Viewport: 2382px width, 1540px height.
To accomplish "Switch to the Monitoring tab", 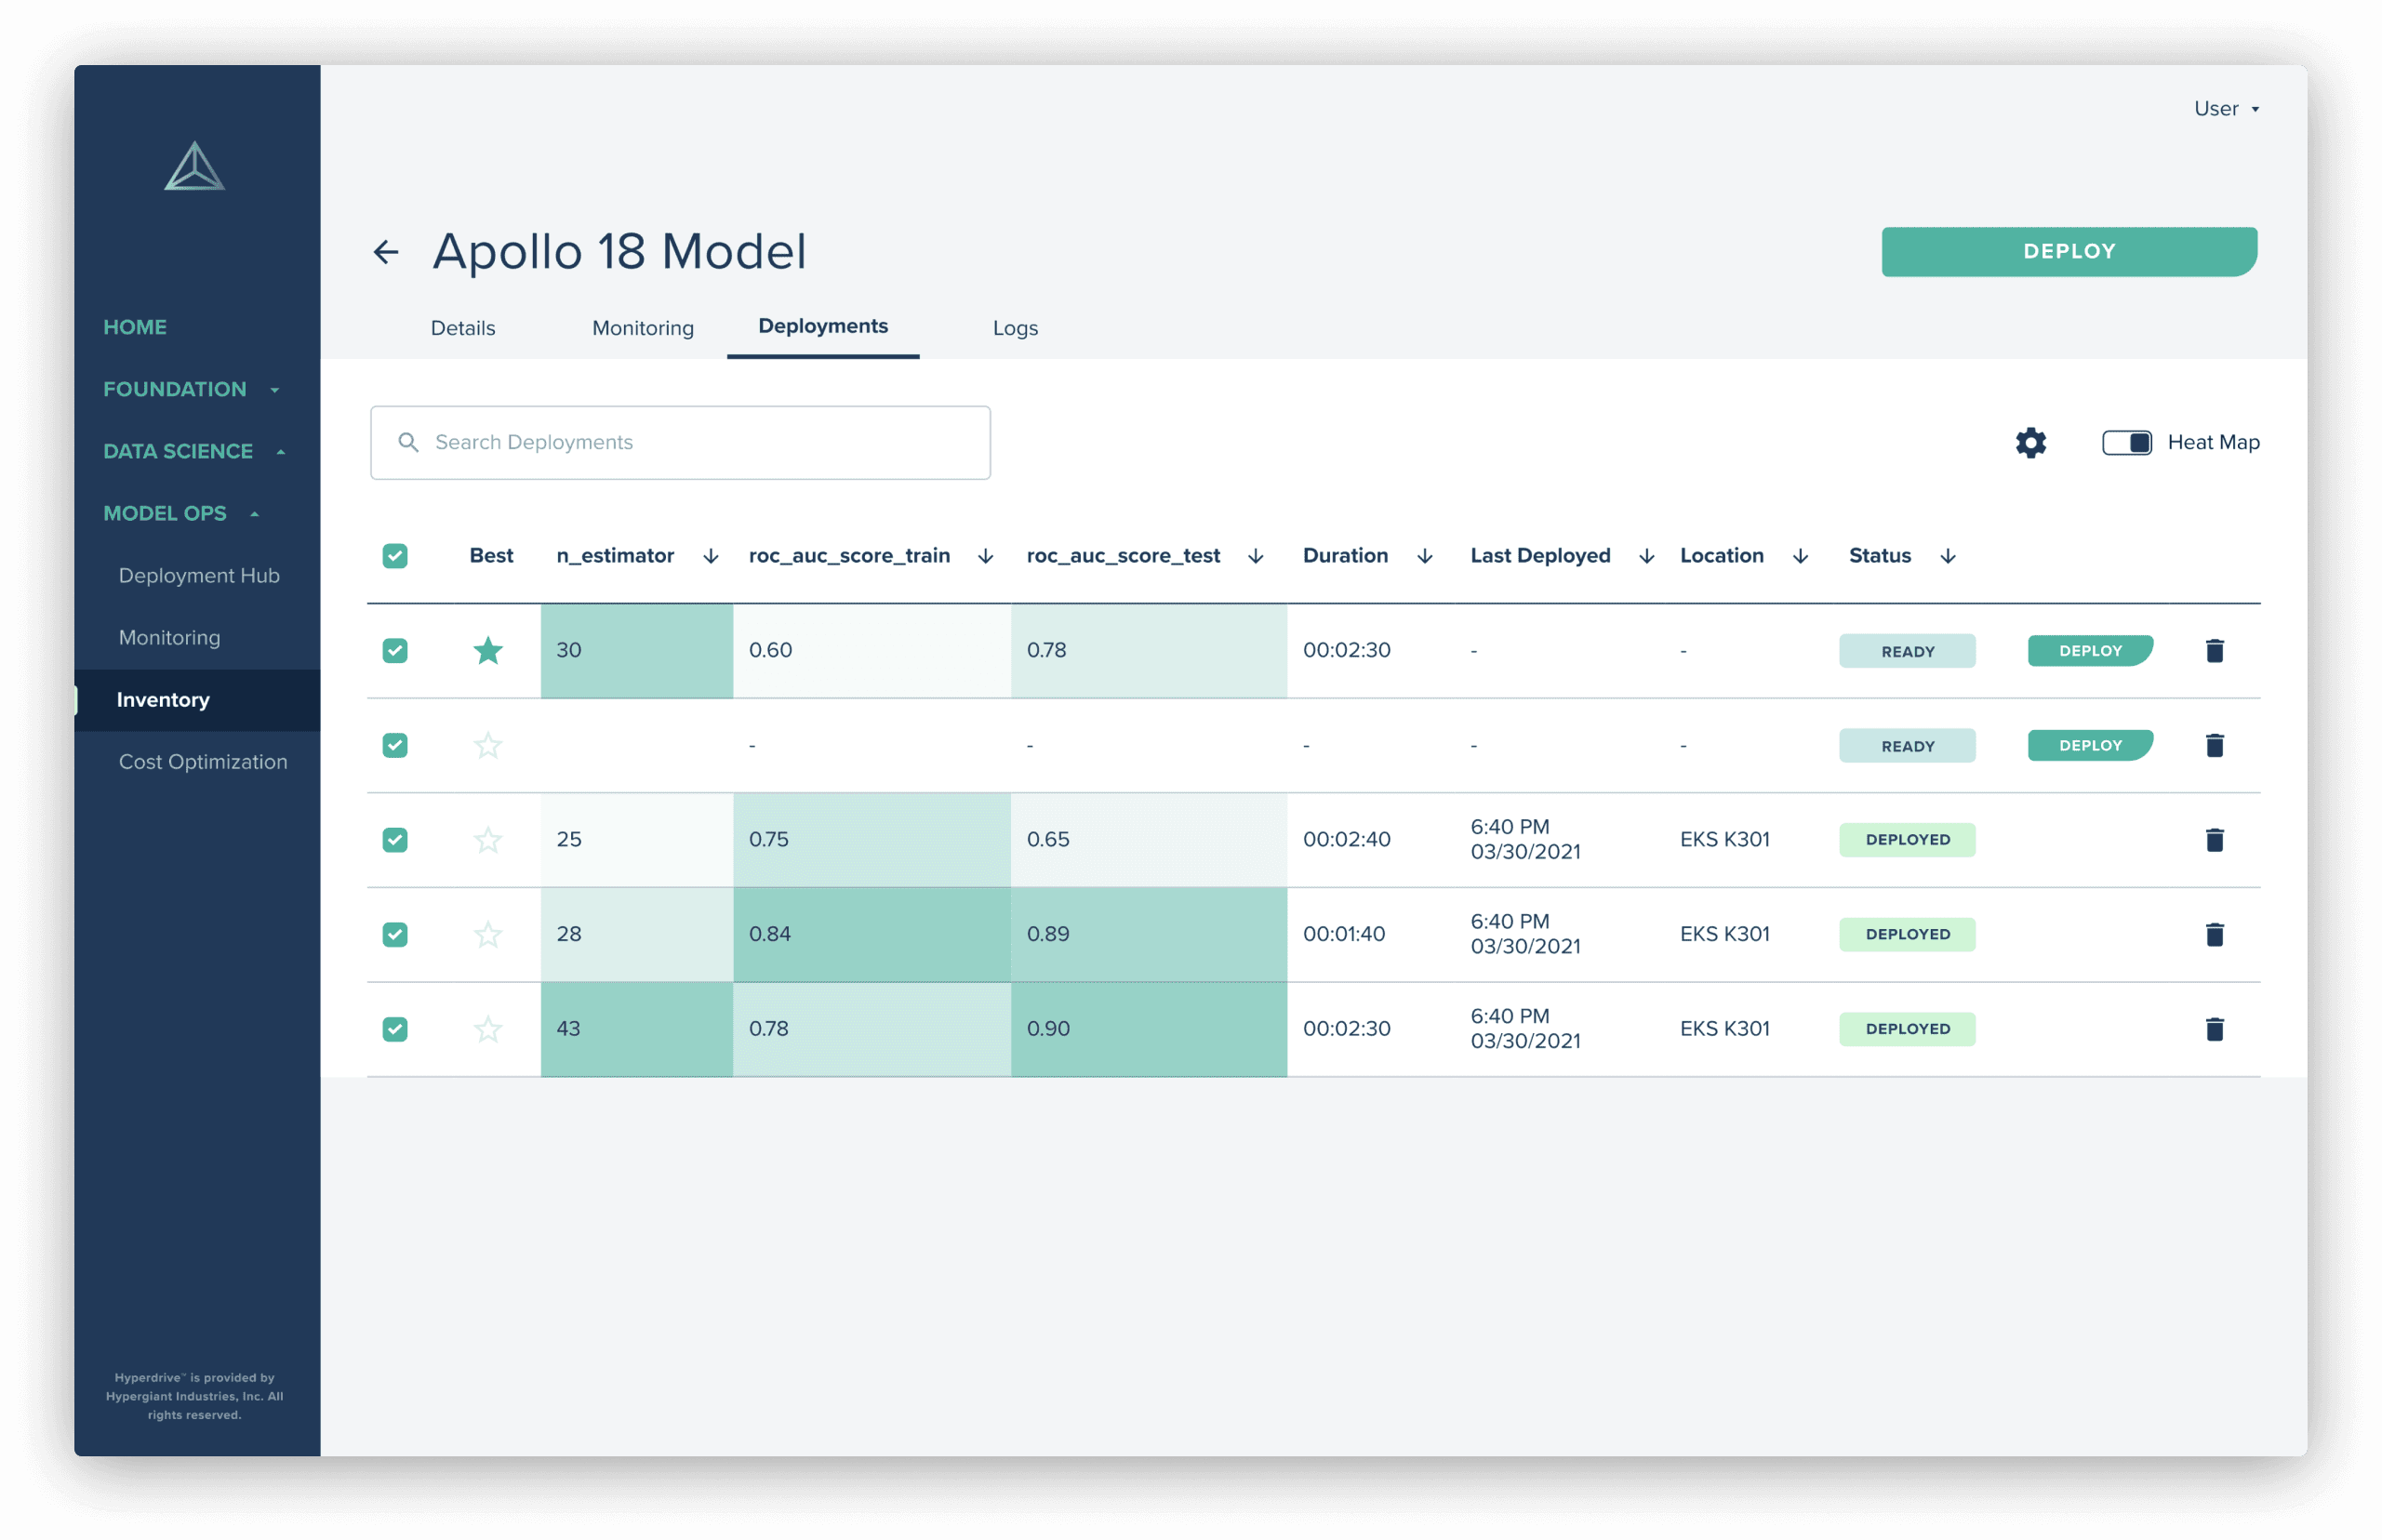I will tap(642, 328).
